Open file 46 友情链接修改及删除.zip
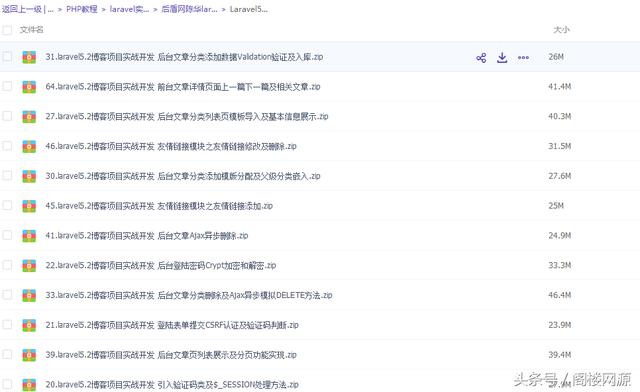Viewport: 640px width, 392px height. pyautogui.click(x=171, y=147)
